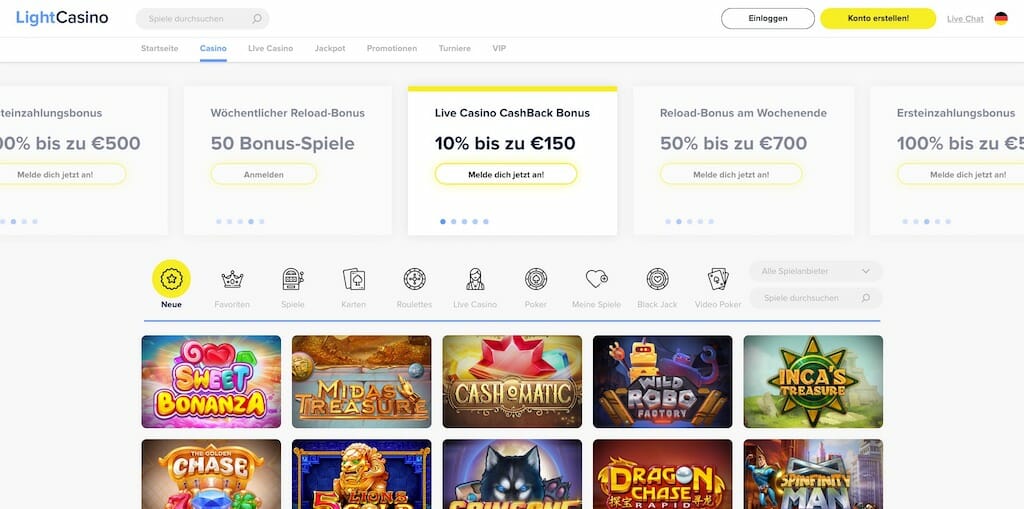Open the Live Chat link
The image size is (1024, 509).
coord(965,19)
